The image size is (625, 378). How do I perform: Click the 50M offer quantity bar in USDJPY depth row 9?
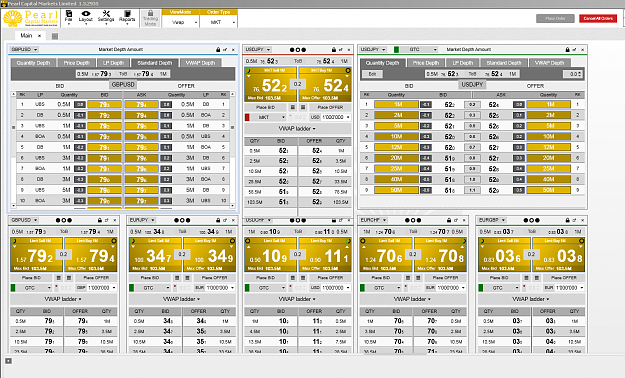(548, 190)
